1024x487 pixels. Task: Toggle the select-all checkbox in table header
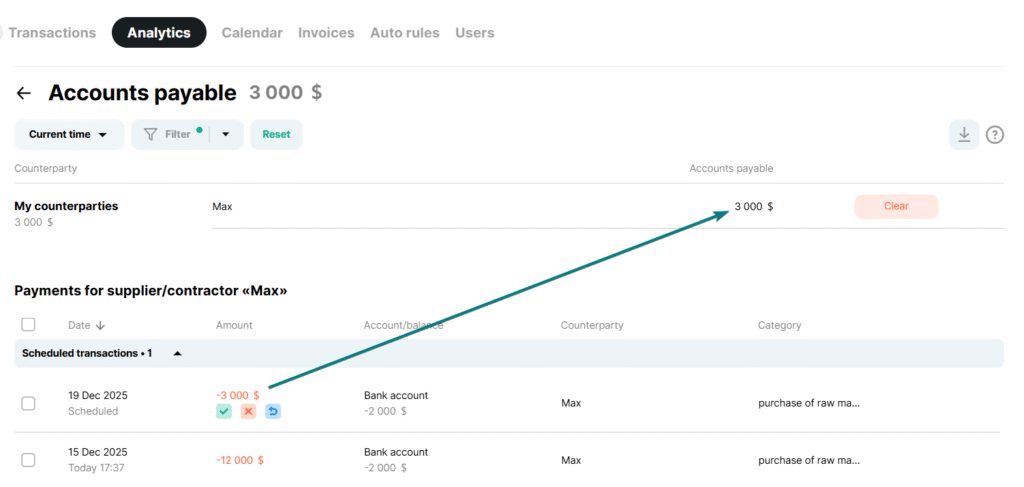point(28,324)
